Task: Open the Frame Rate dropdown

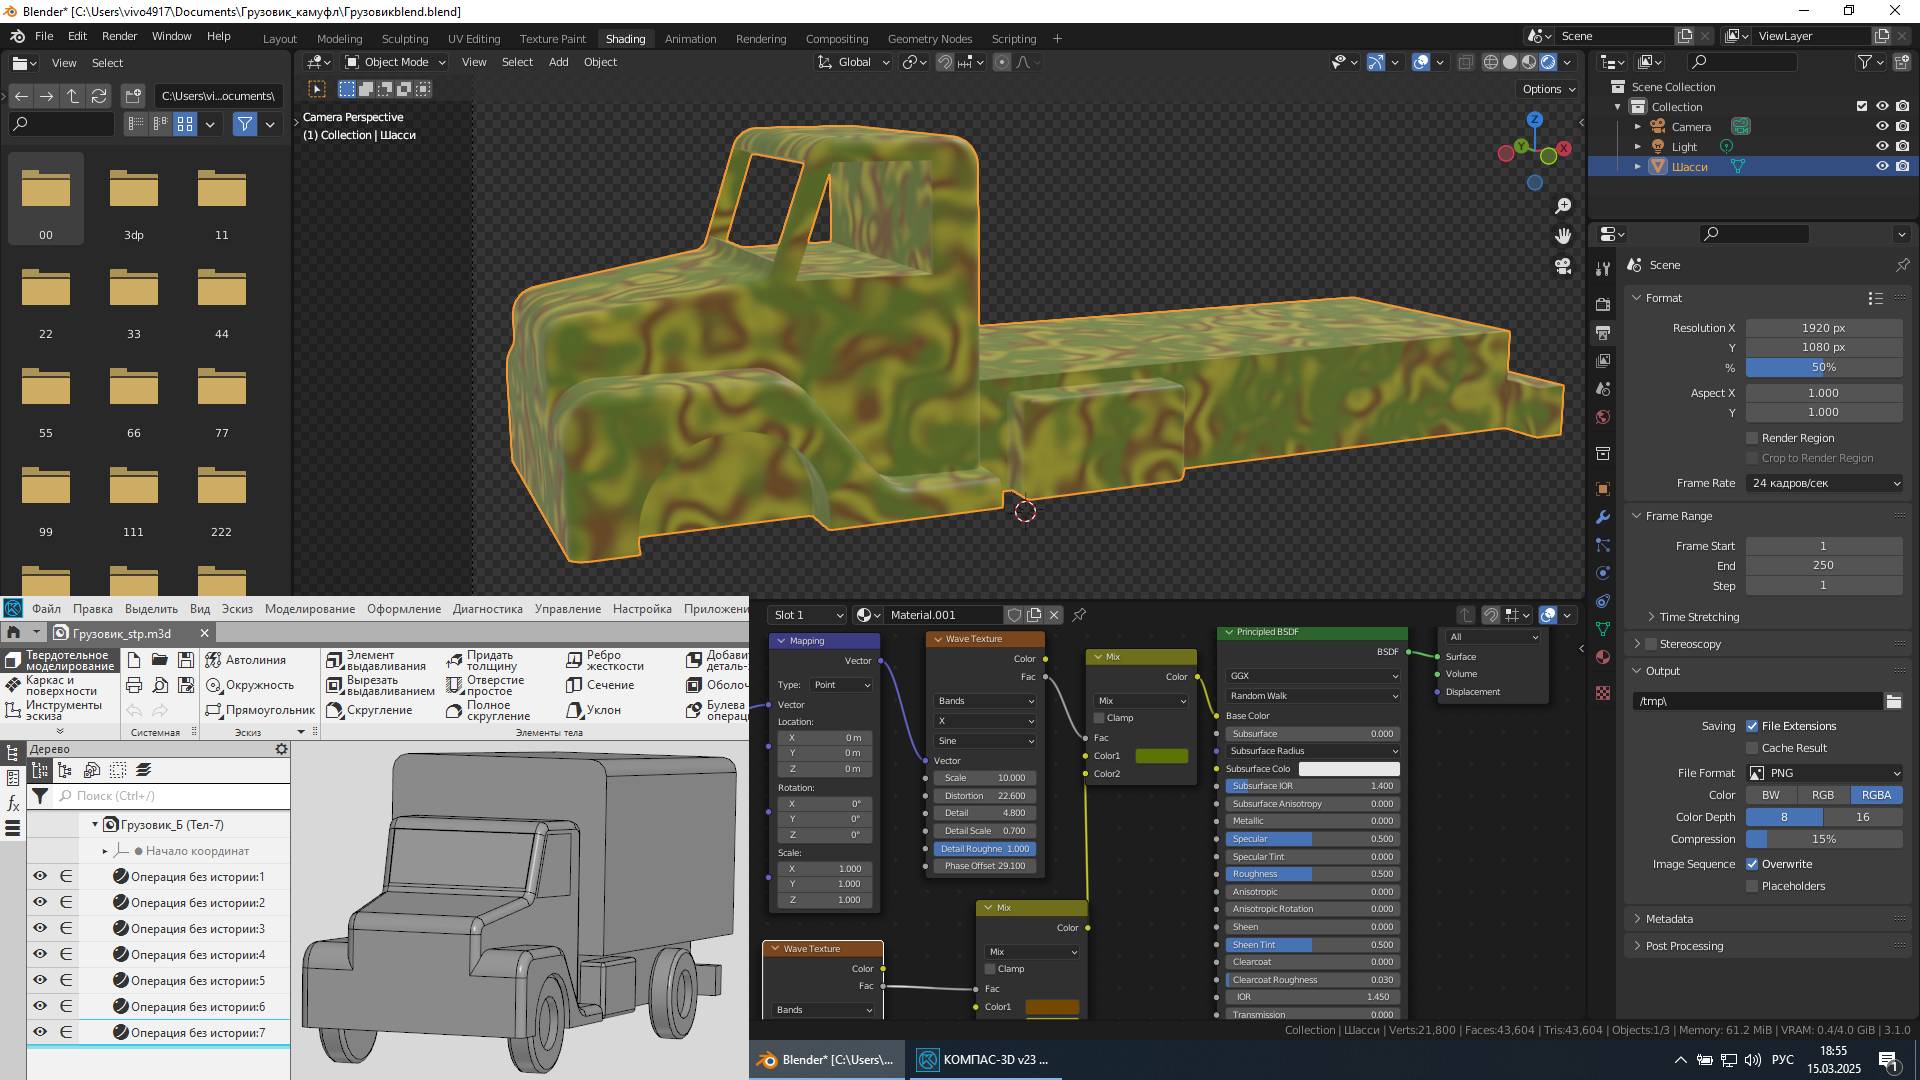Action: (x=1824, y=483)
